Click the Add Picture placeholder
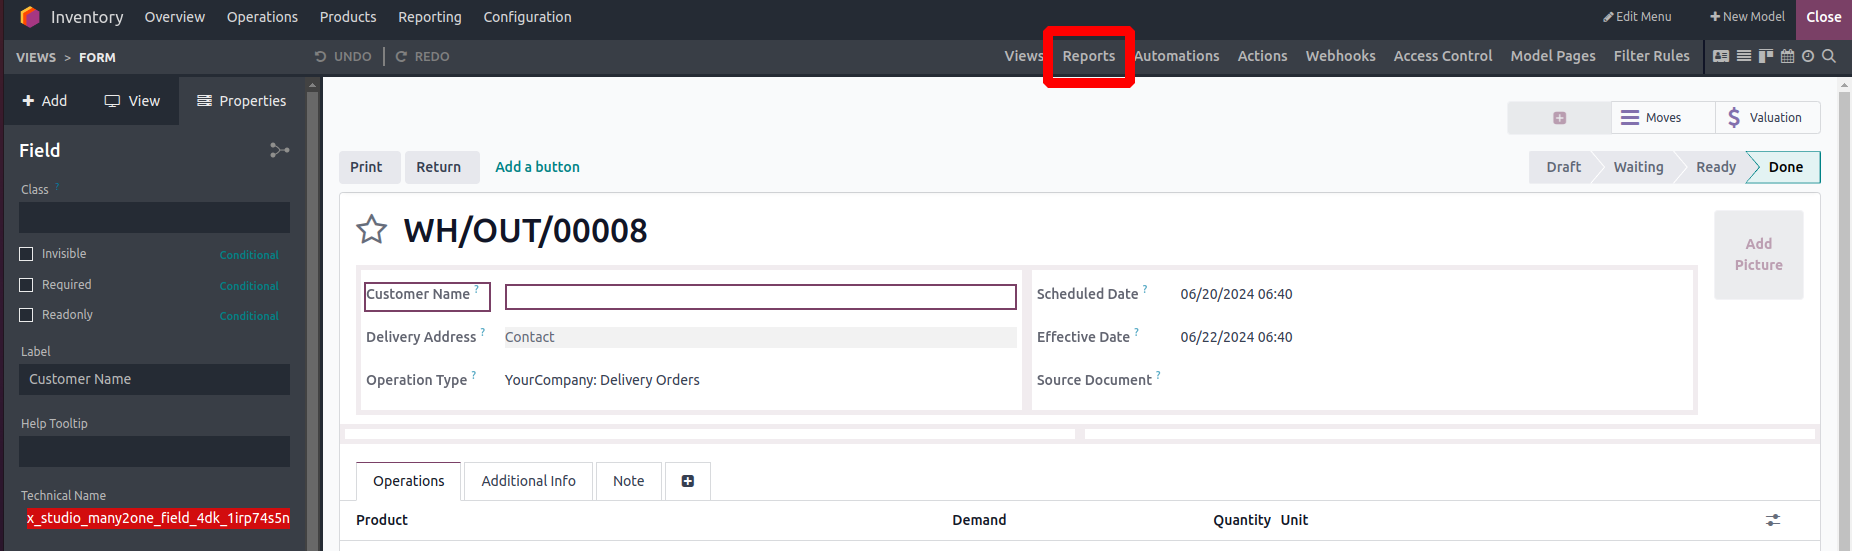The image size is (1852, 551). click(1758, 255)
